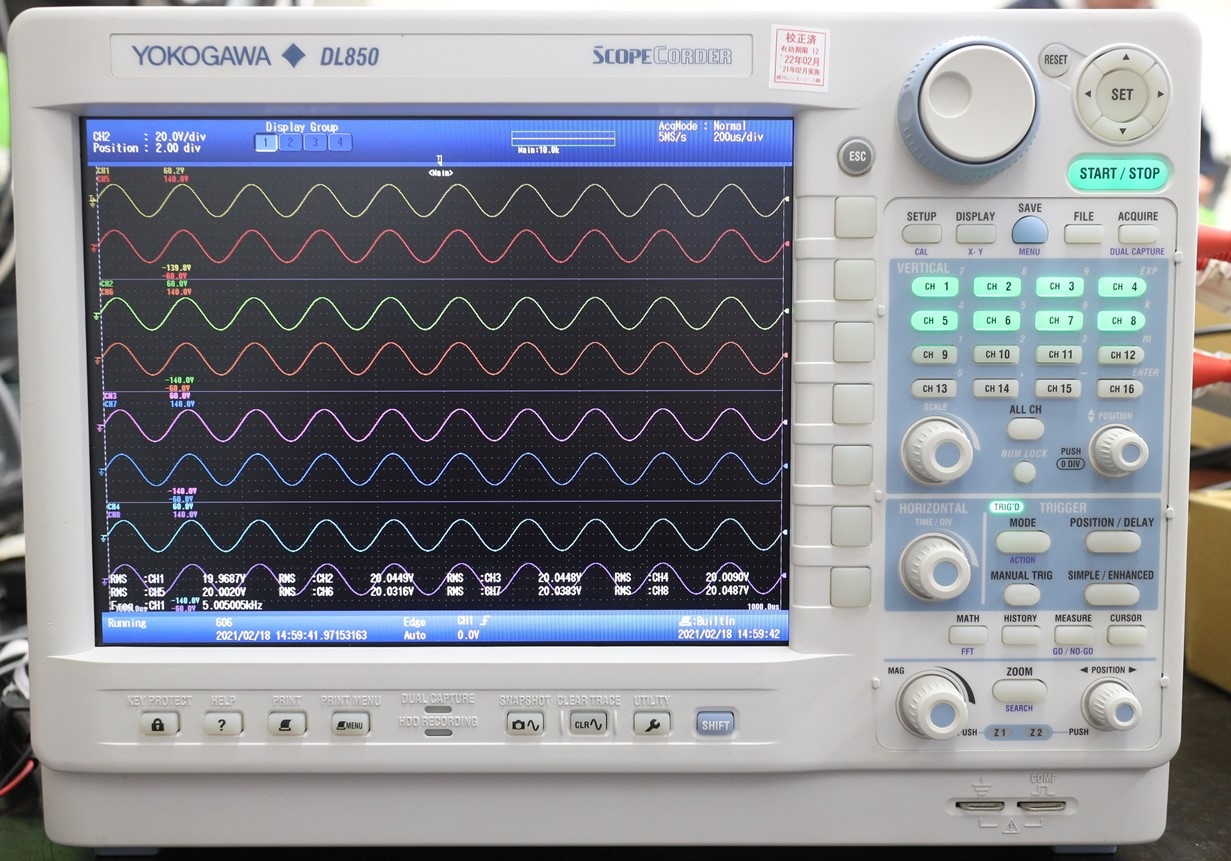1231x861 pixels.
Task: Open the FILE menu button
Action: tap(1083, 234)
